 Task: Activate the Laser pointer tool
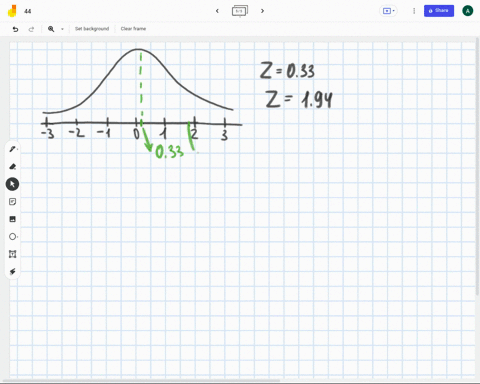[x=12, y=272]
